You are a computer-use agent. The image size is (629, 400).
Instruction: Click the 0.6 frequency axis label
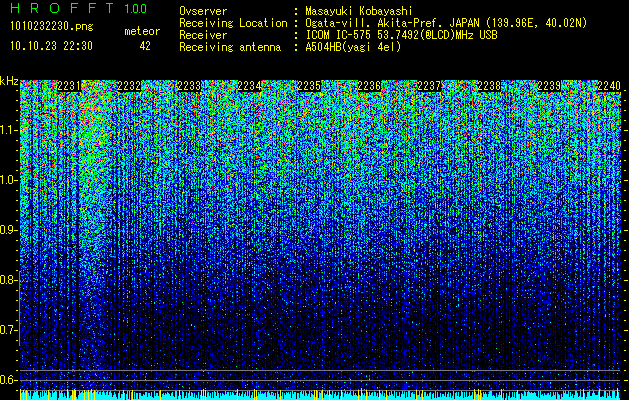point(8,380)
